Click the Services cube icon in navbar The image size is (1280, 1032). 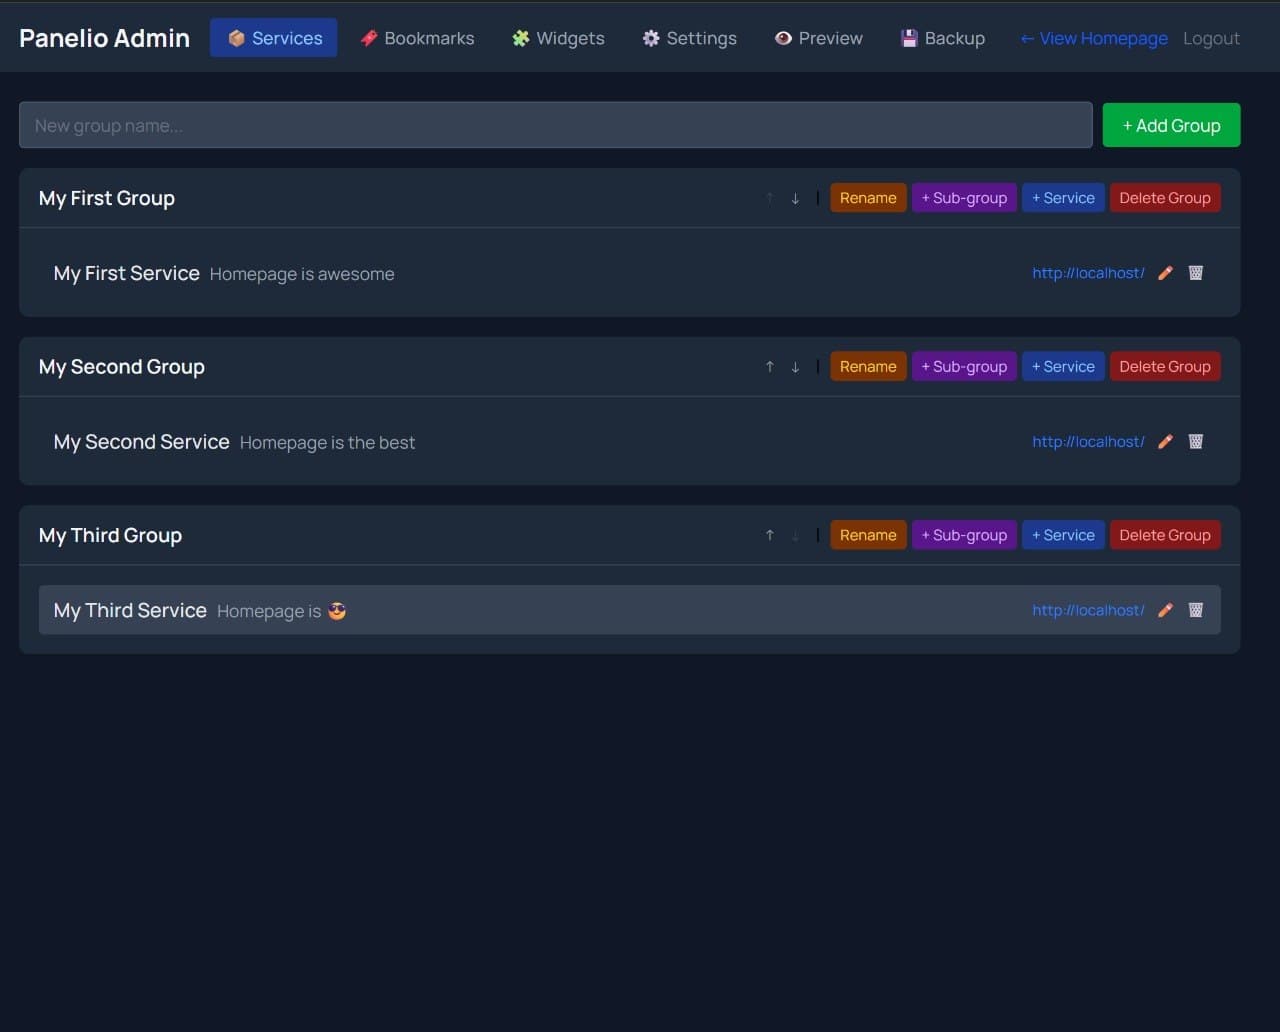[236, 38]
